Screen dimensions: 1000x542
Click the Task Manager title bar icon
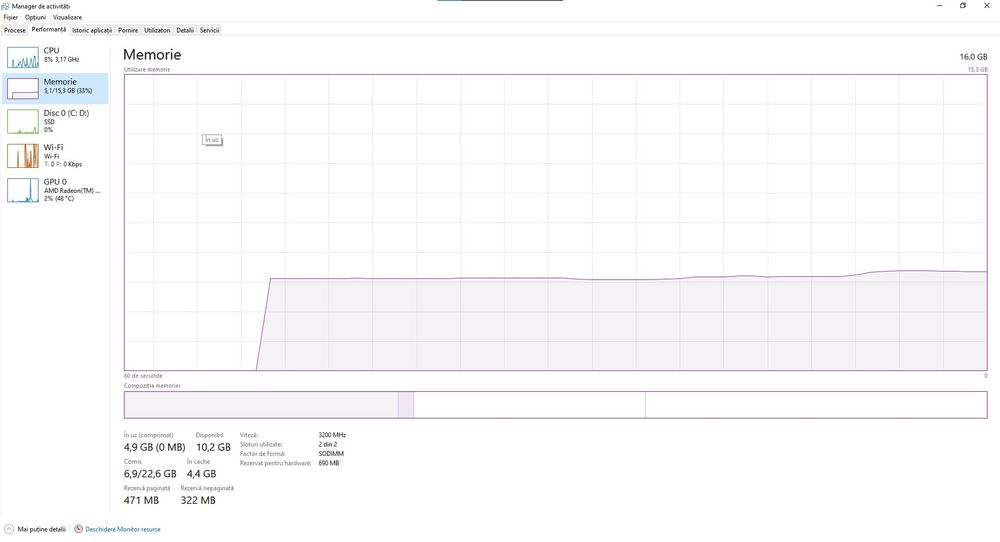[x=6, y=6]
